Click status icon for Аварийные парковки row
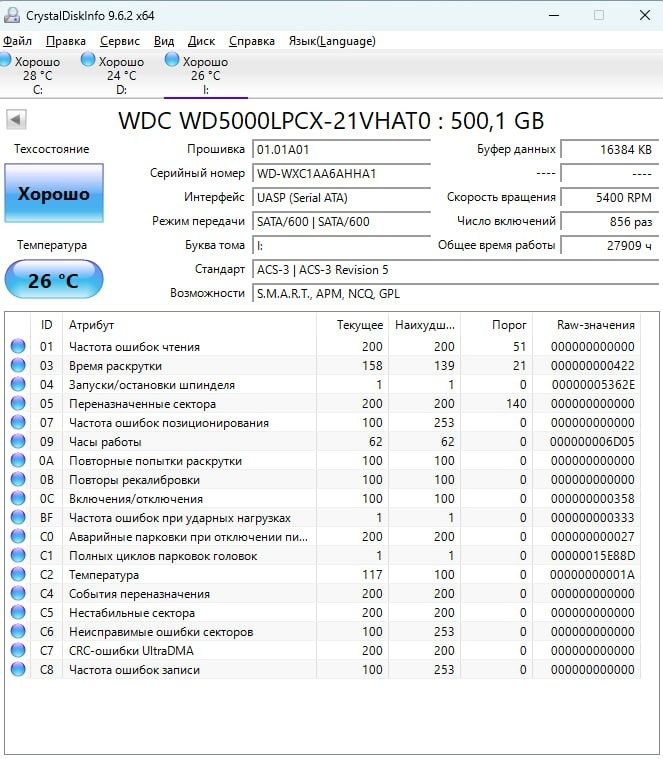 pyautogui.click(x=18, y=537)
